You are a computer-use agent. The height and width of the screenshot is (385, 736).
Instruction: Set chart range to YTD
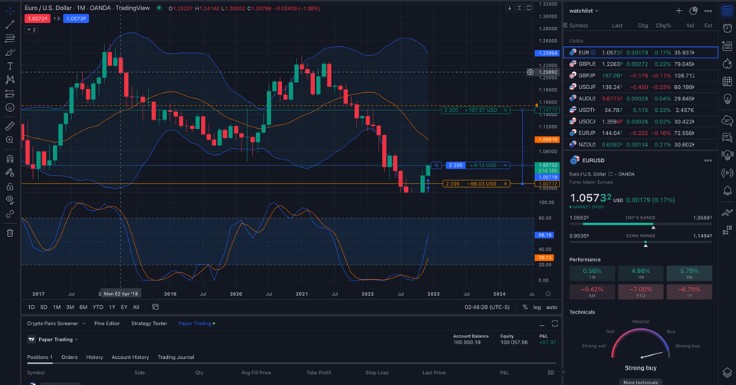point(98,307)
